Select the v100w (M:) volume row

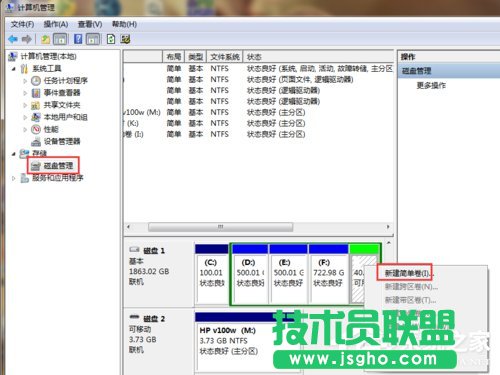coord(258,112)
